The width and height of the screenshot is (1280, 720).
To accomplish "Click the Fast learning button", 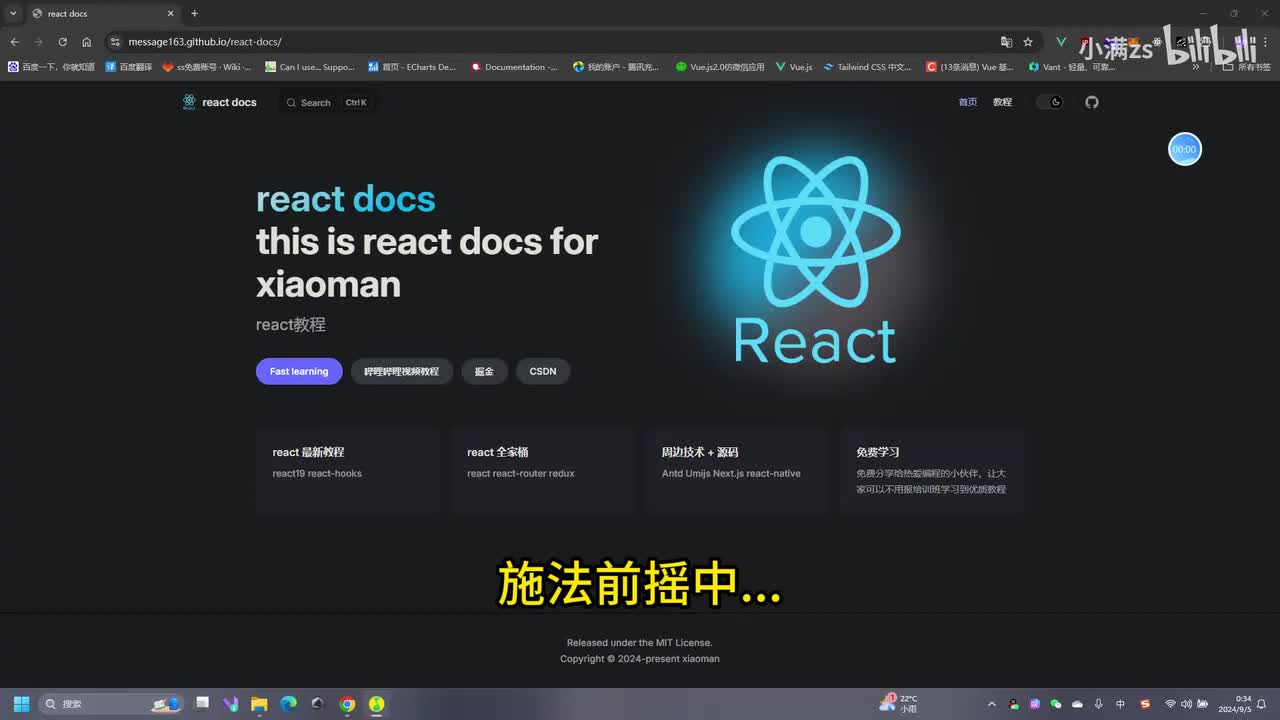I will click(299, 371).
